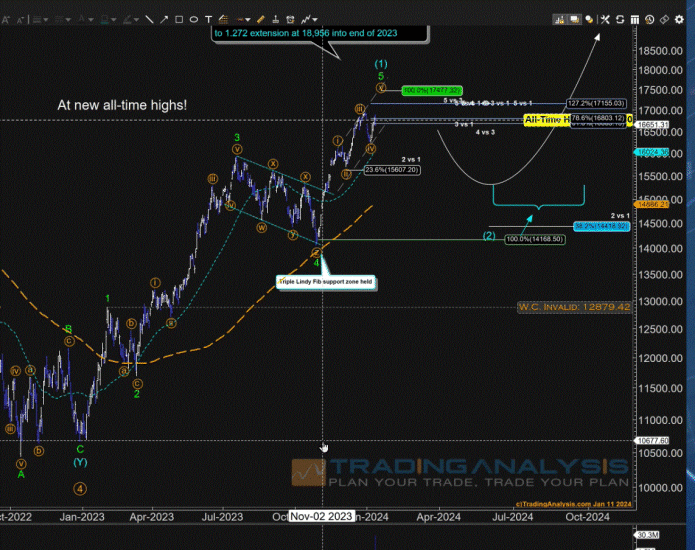
Task: Click the All-Time High price label
Action: point(552,120)
